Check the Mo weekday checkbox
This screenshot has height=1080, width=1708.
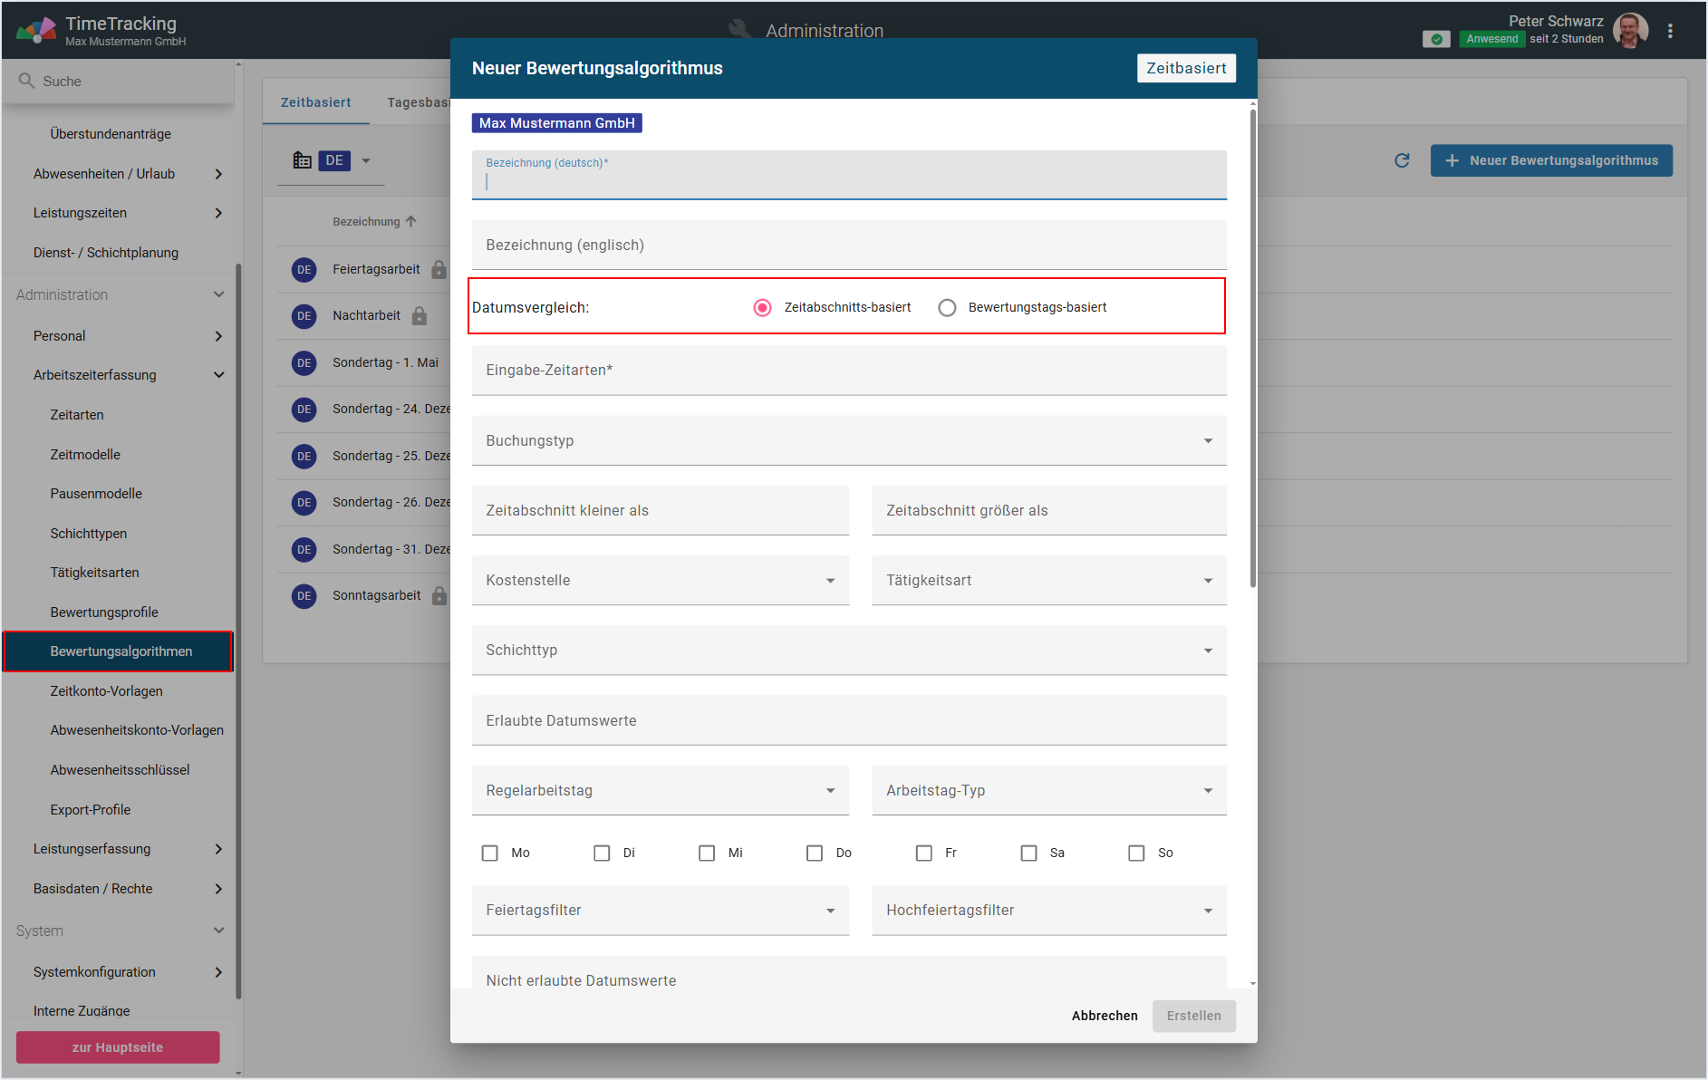click(490, 853)
